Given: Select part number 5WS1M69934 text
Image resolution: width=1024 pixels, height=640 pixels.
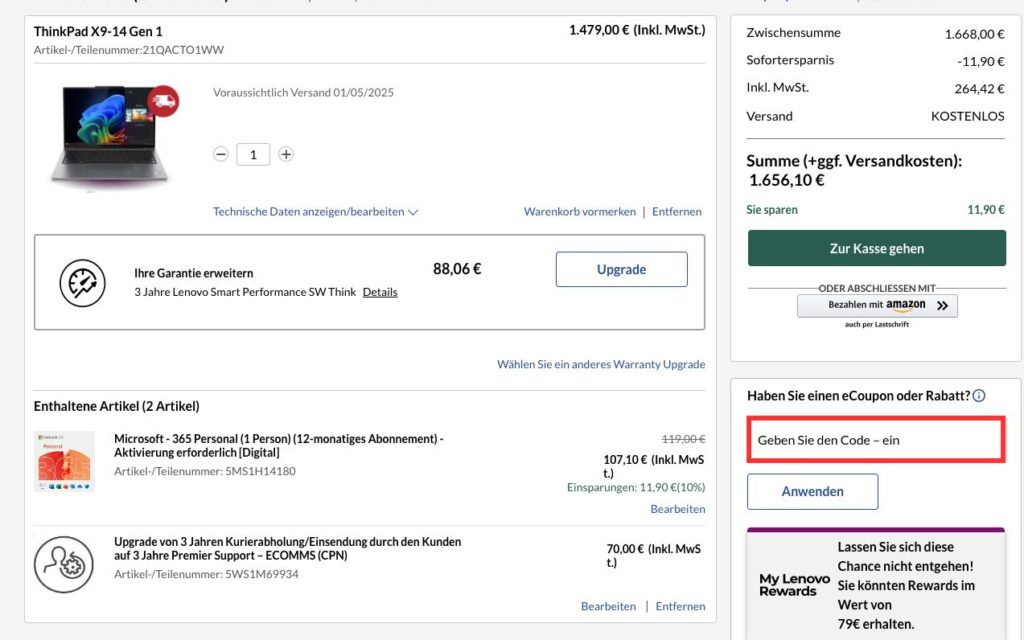Looking at the screenshot, I should (262, 574).
